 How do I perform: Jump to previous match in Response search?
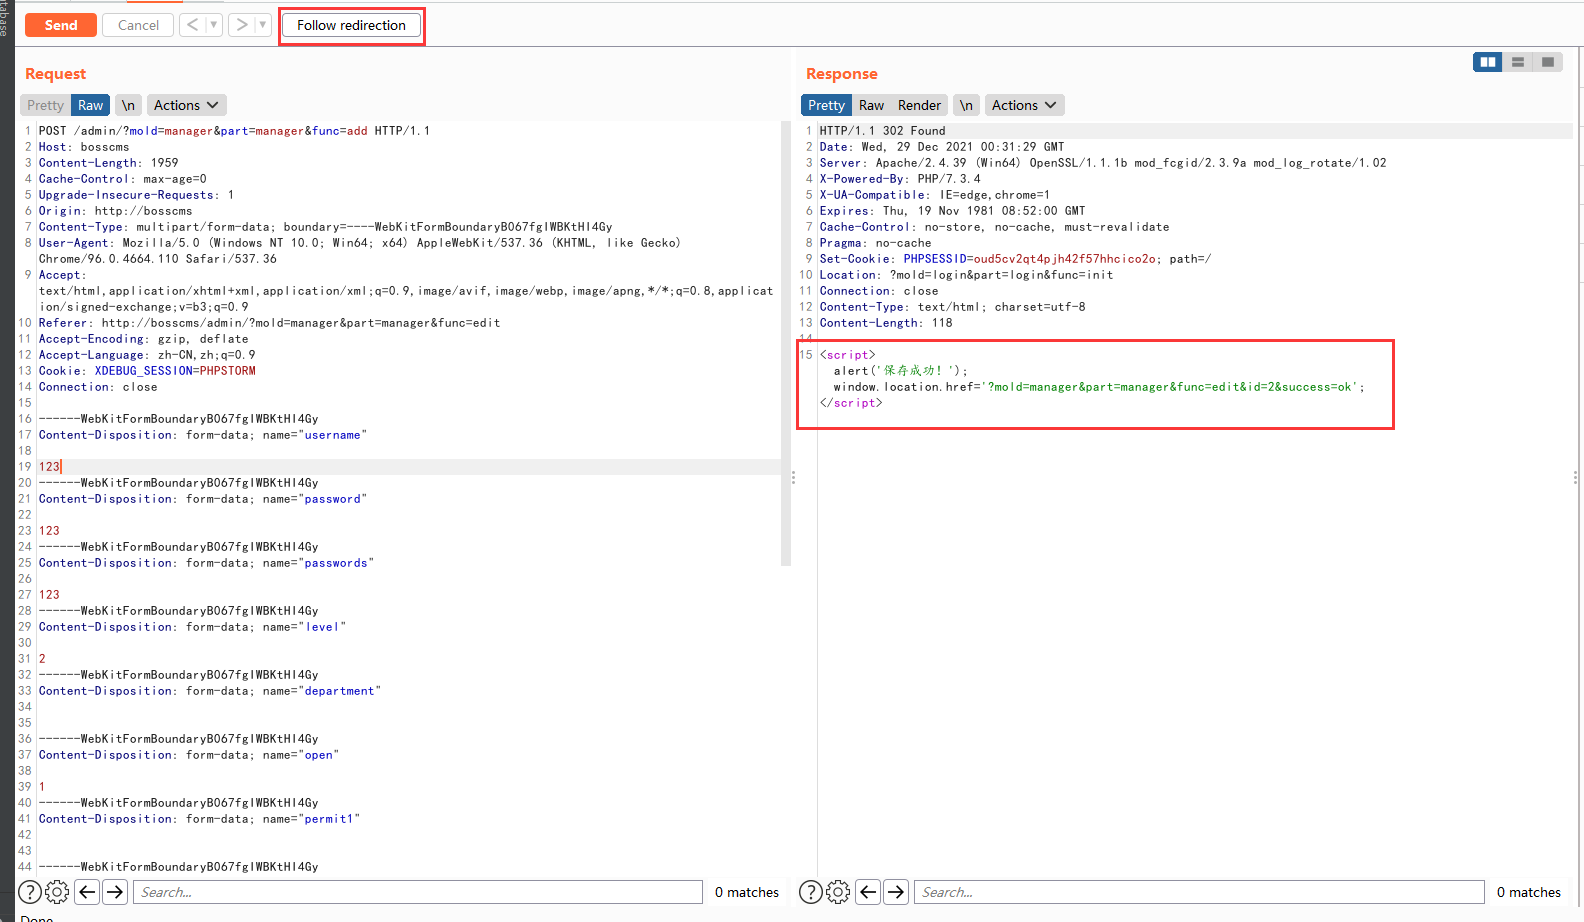click(868, 892)
